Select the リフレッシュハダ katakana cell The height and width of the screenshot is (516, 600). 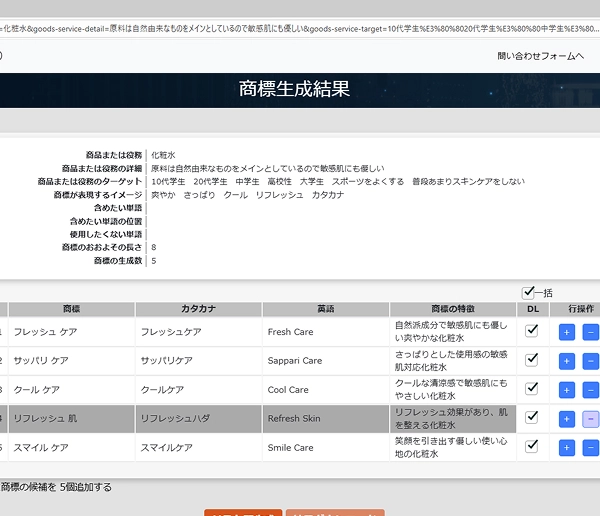tap(198, 418)
